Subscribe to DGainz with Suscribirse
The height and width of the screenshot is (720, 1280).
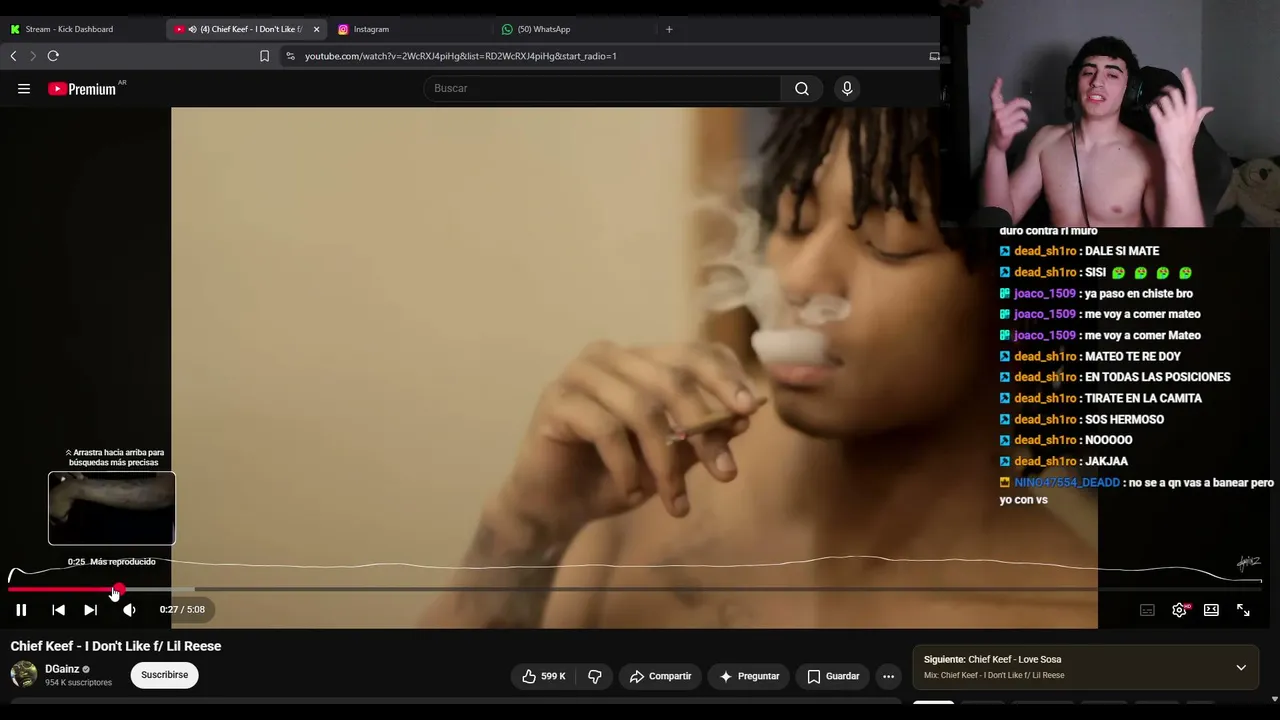pos(165,675)
